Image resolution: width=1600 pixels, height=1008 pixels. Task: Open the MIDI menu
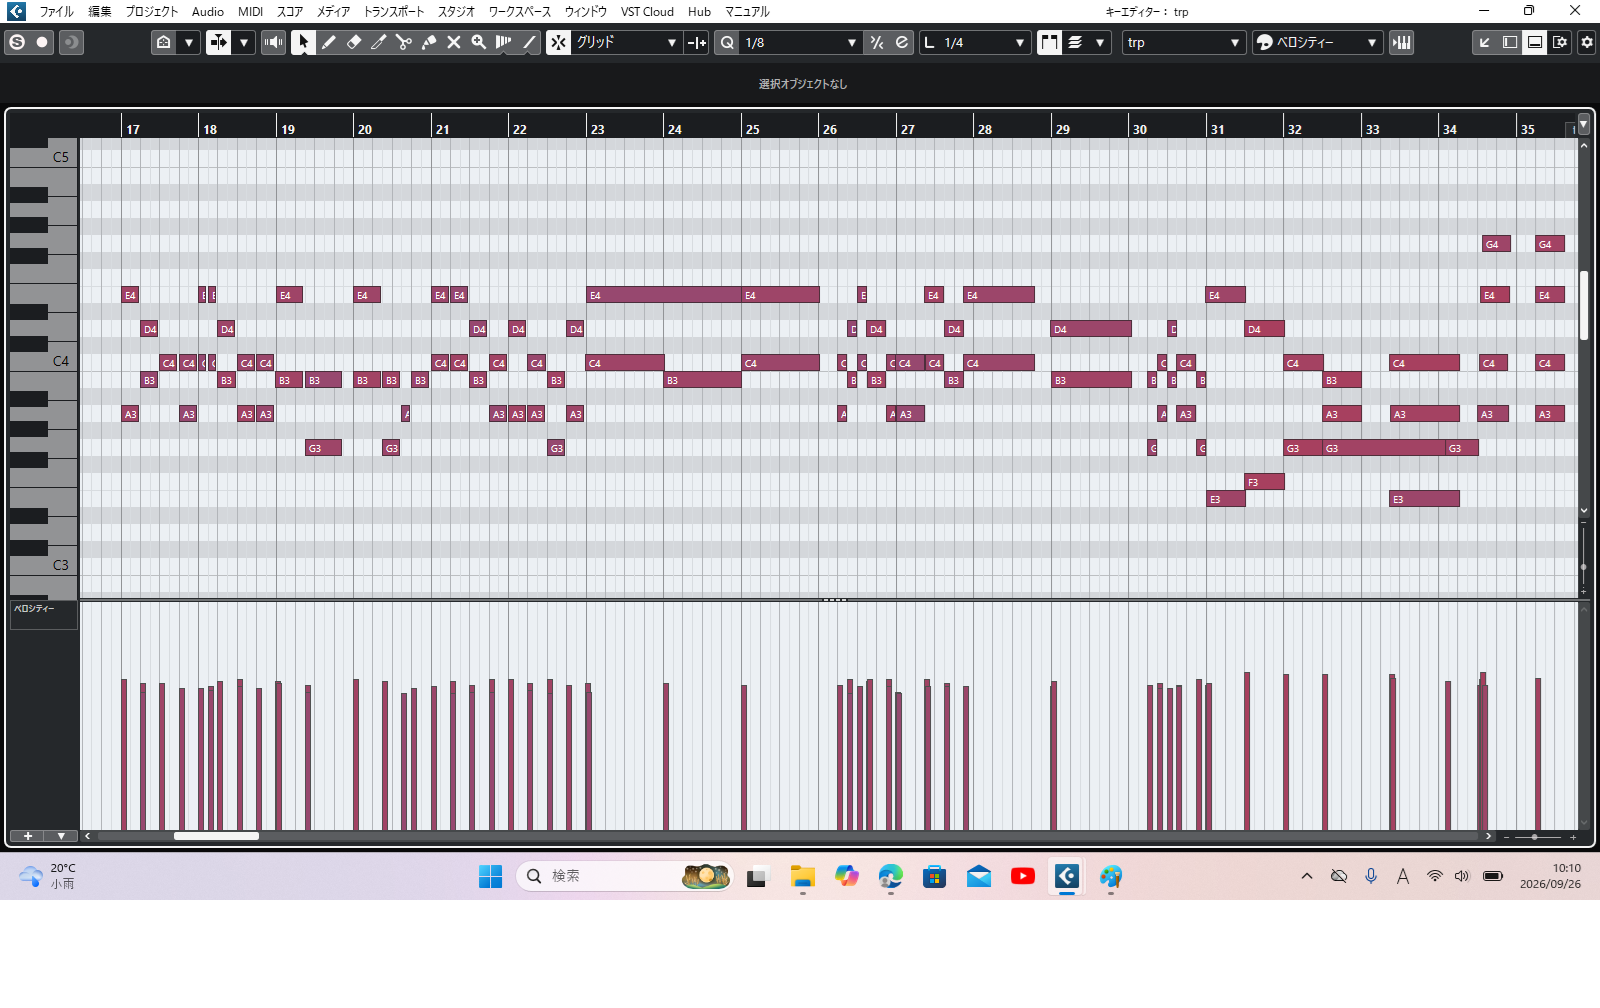point(250,11)
